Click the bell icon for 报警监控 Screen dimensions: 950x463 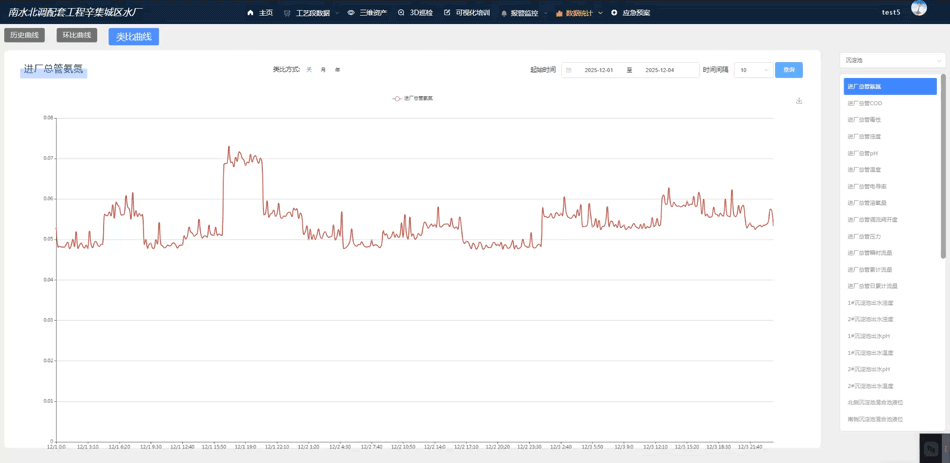[x=504, y=13]
